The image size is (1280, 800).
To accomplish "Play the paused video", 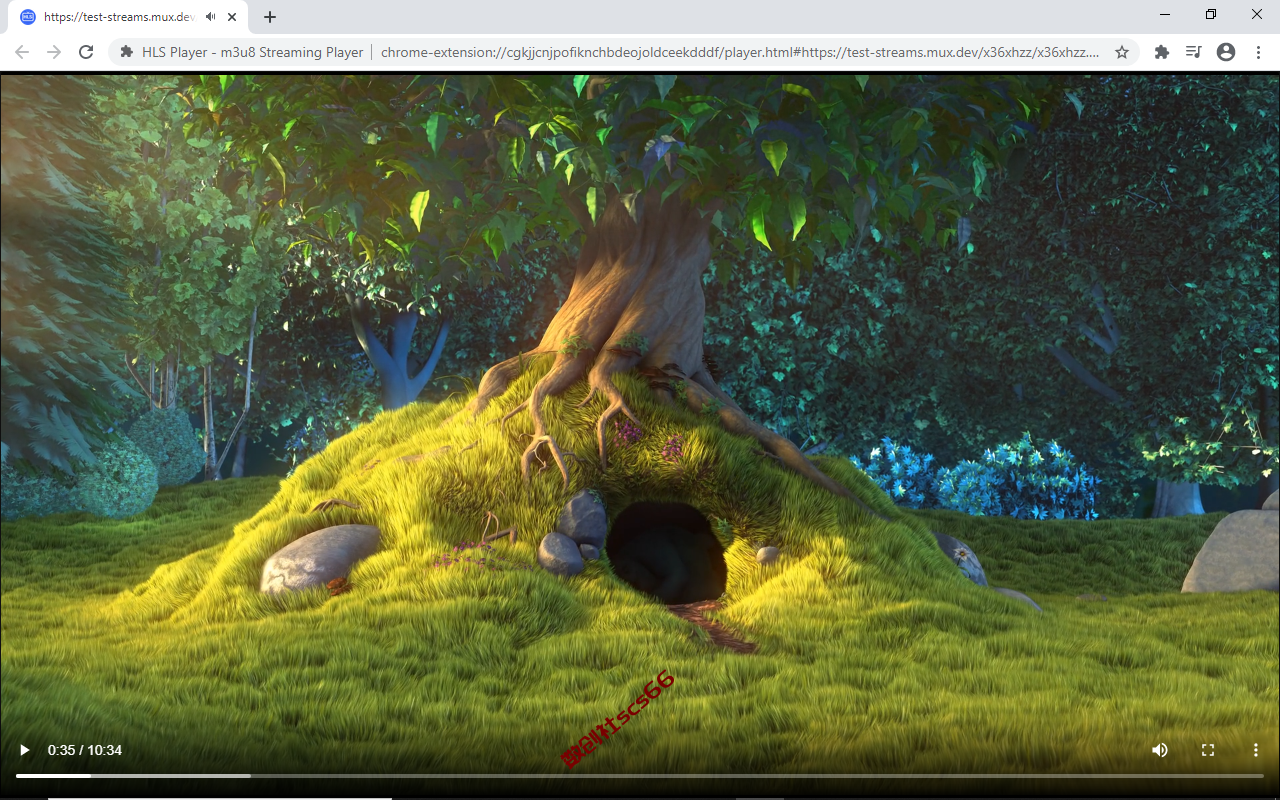I will click(25, 750).
